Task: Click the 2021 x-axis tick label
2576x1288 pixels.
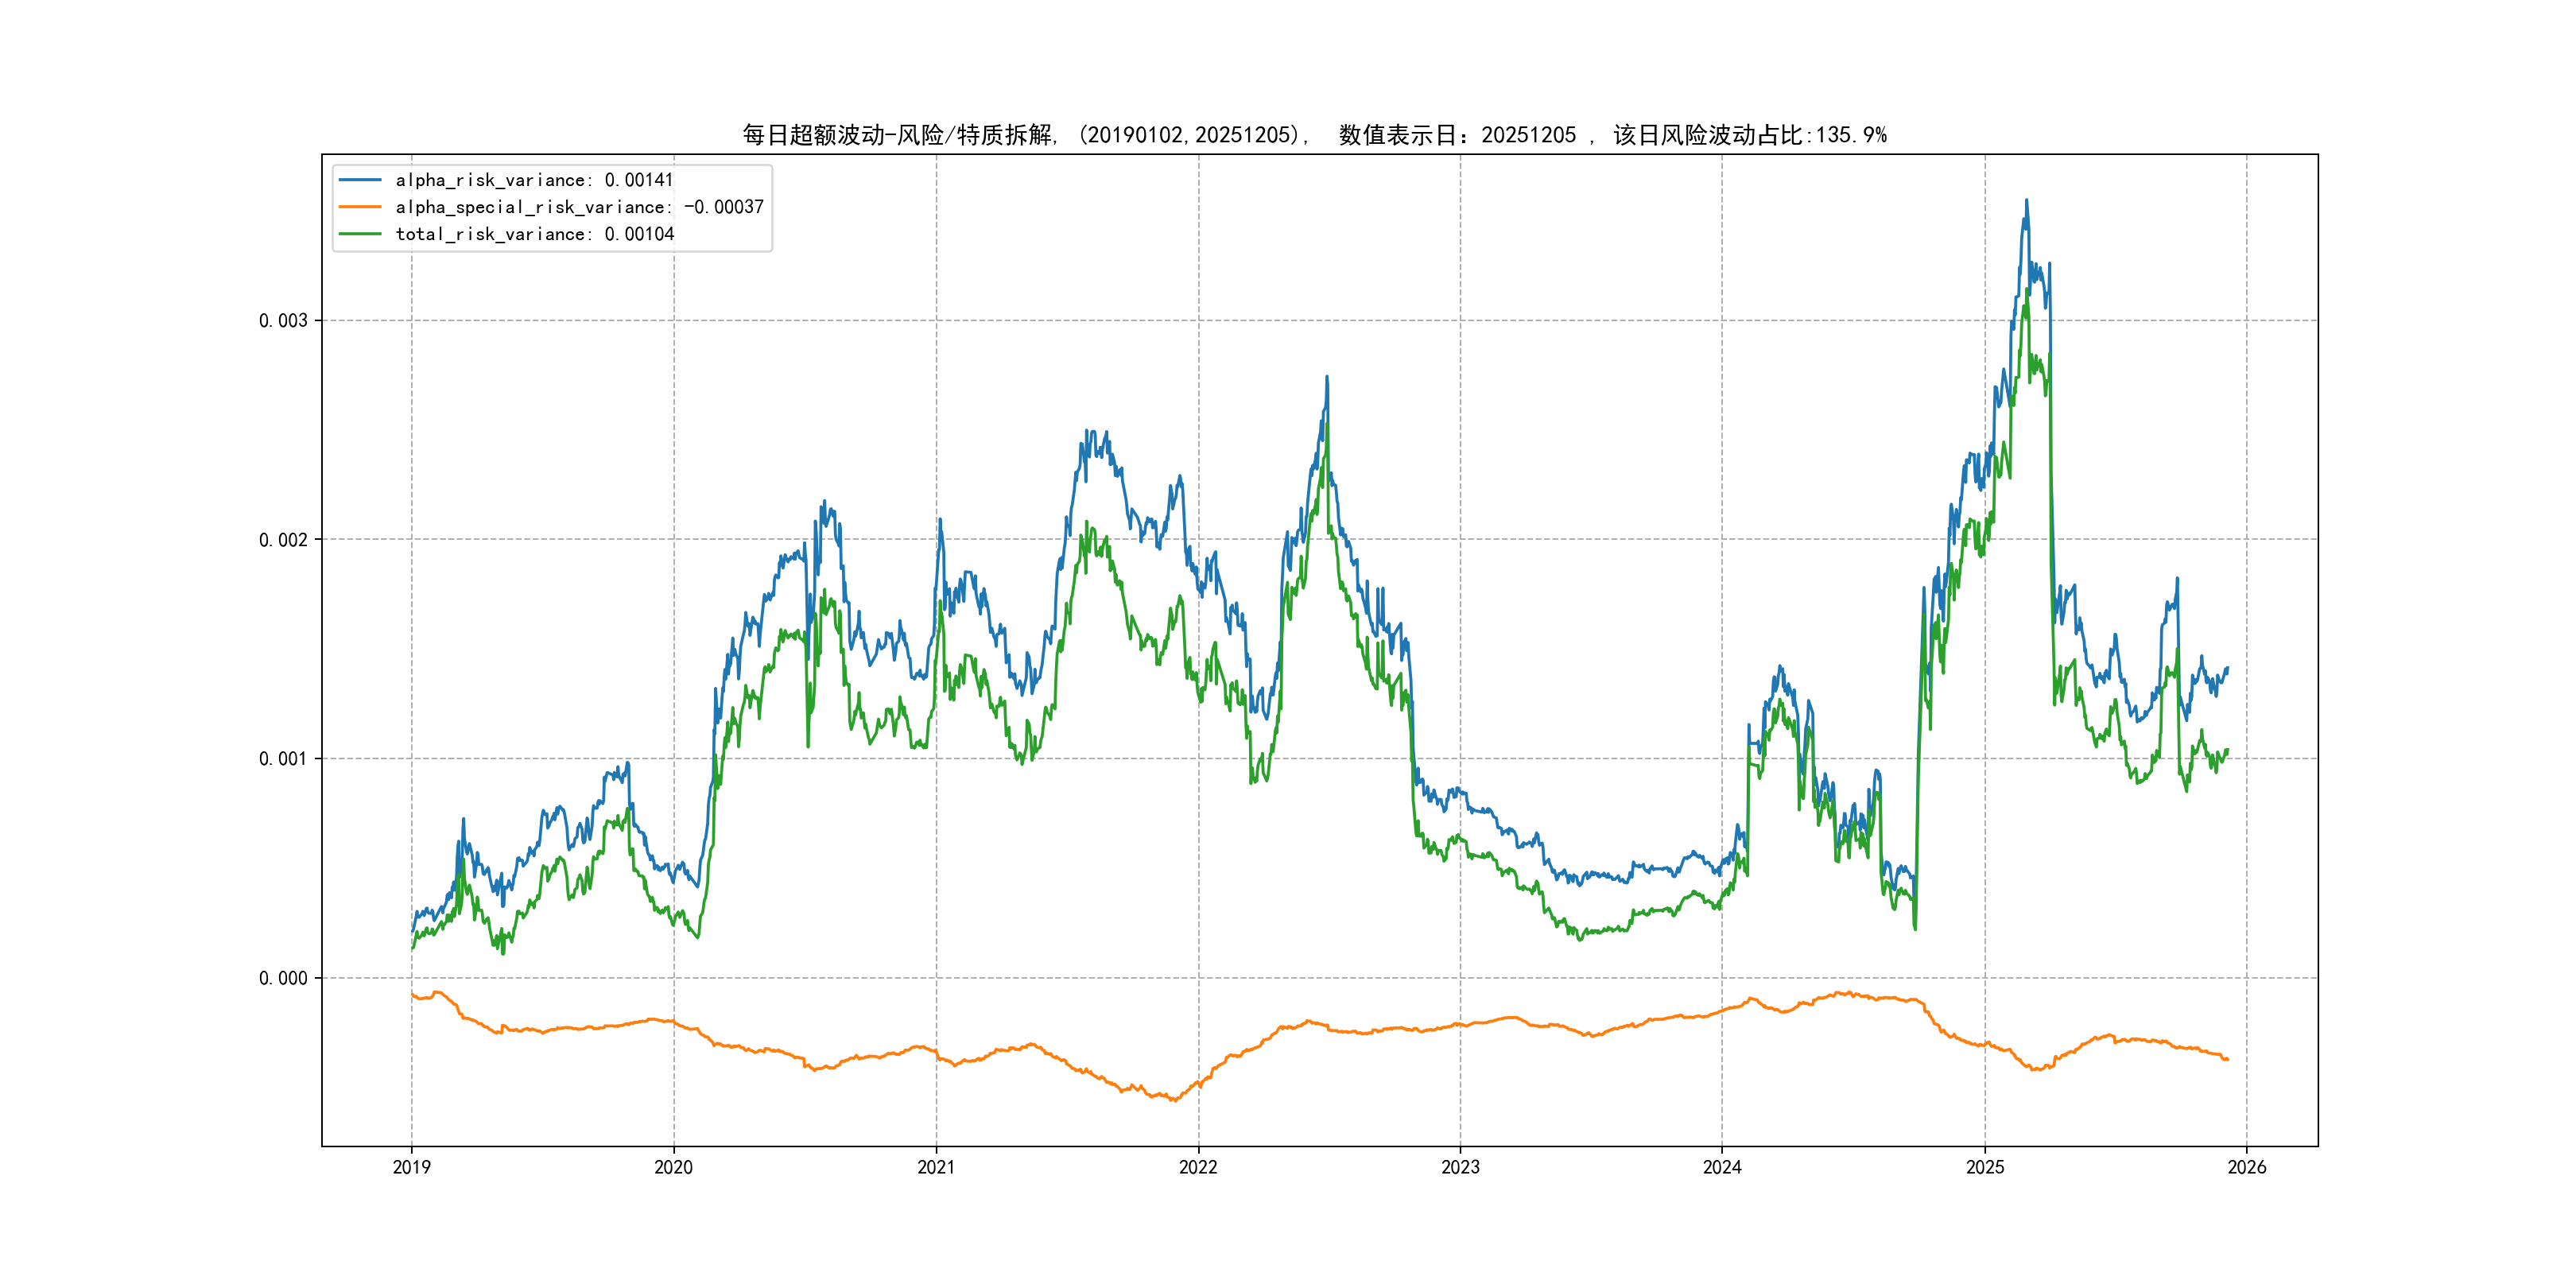Action: click(x=936, y=1167)
